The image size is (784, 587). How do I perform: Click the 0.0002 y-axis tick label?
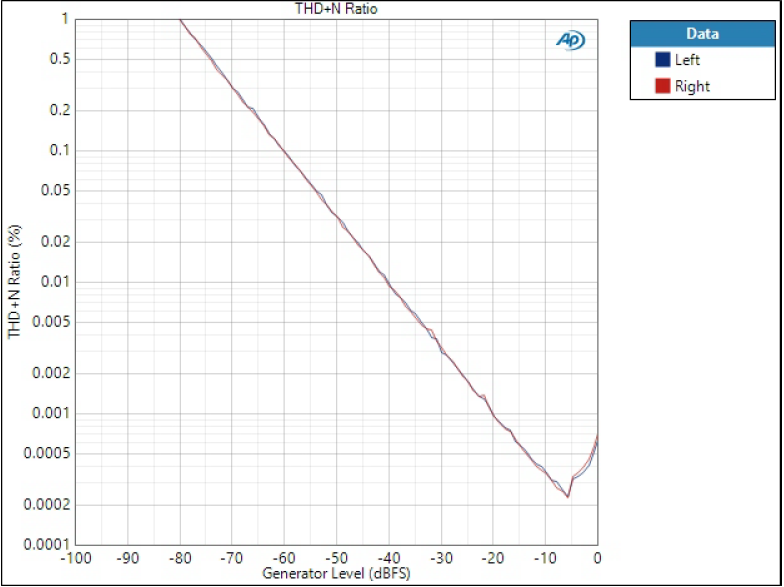[x=48, y=504]
